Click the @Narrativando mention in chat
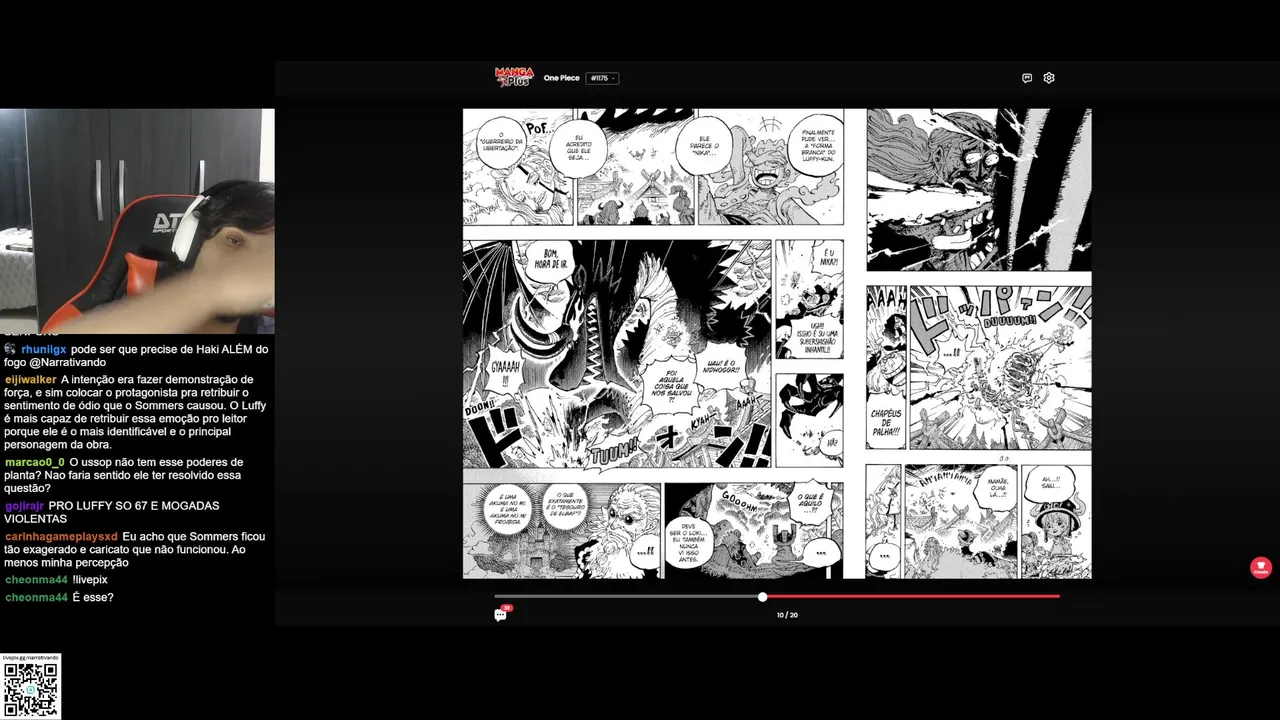The height and width of the screenshot is (720, 1280). [67, 363]
